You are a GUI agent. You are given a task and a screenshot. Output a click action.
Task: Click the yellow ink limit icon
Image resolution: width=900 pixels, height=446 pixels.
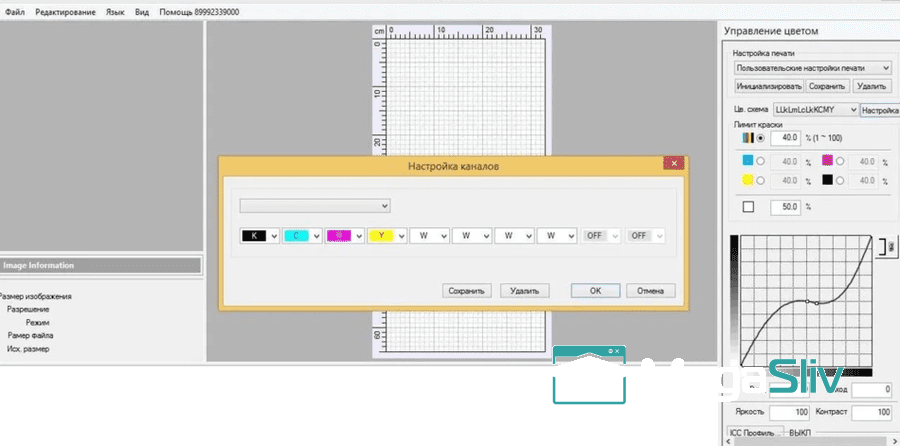tap(747, 180)
